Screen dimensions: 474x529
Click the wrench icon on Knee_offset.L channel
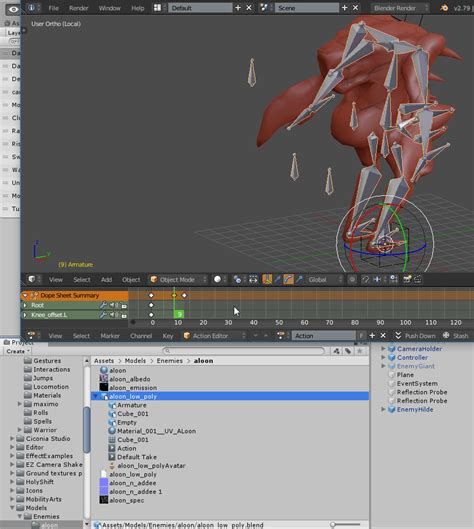pyautogui.click(x=103, y=315)
